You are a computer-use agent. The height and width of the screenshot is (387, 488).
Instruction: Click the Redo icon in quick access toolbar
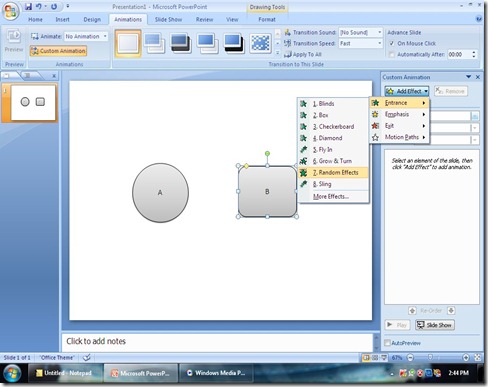coord(54,6)
